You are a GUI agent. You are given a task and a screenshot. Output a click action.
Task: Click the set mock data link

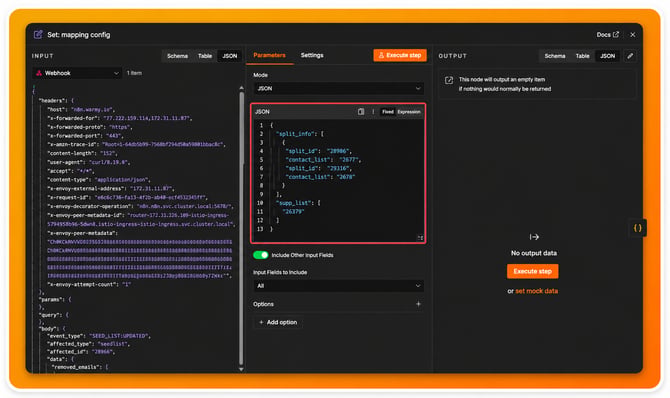click(x=536, y=291)
